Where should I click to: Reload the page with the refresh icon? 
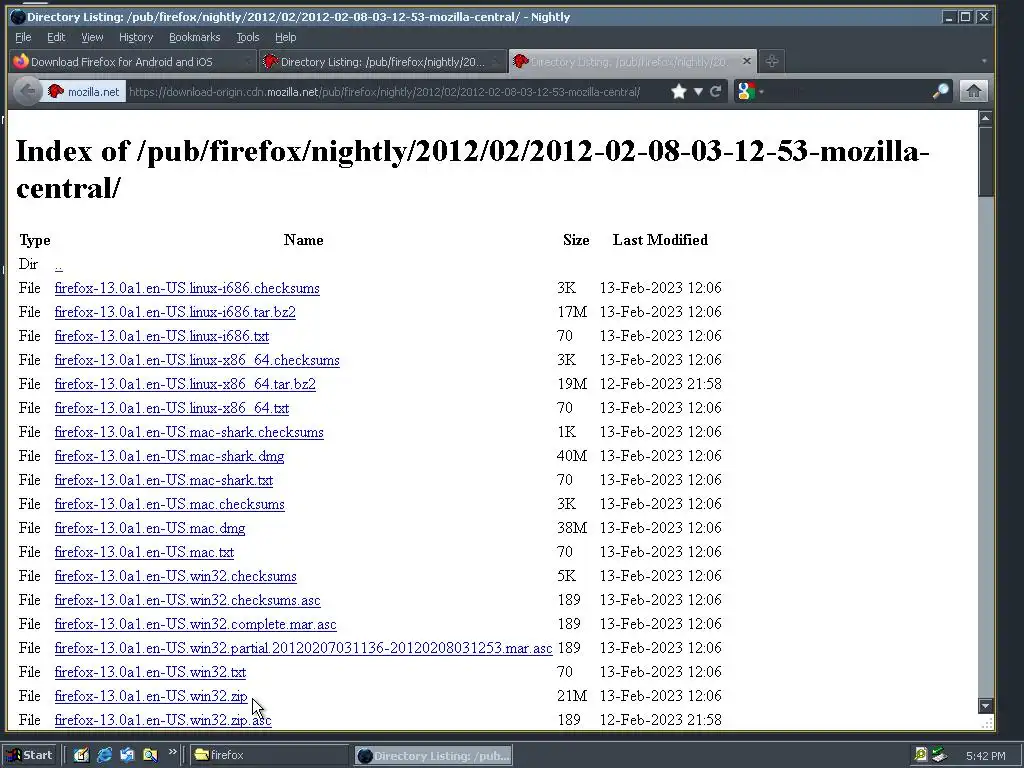716,91
